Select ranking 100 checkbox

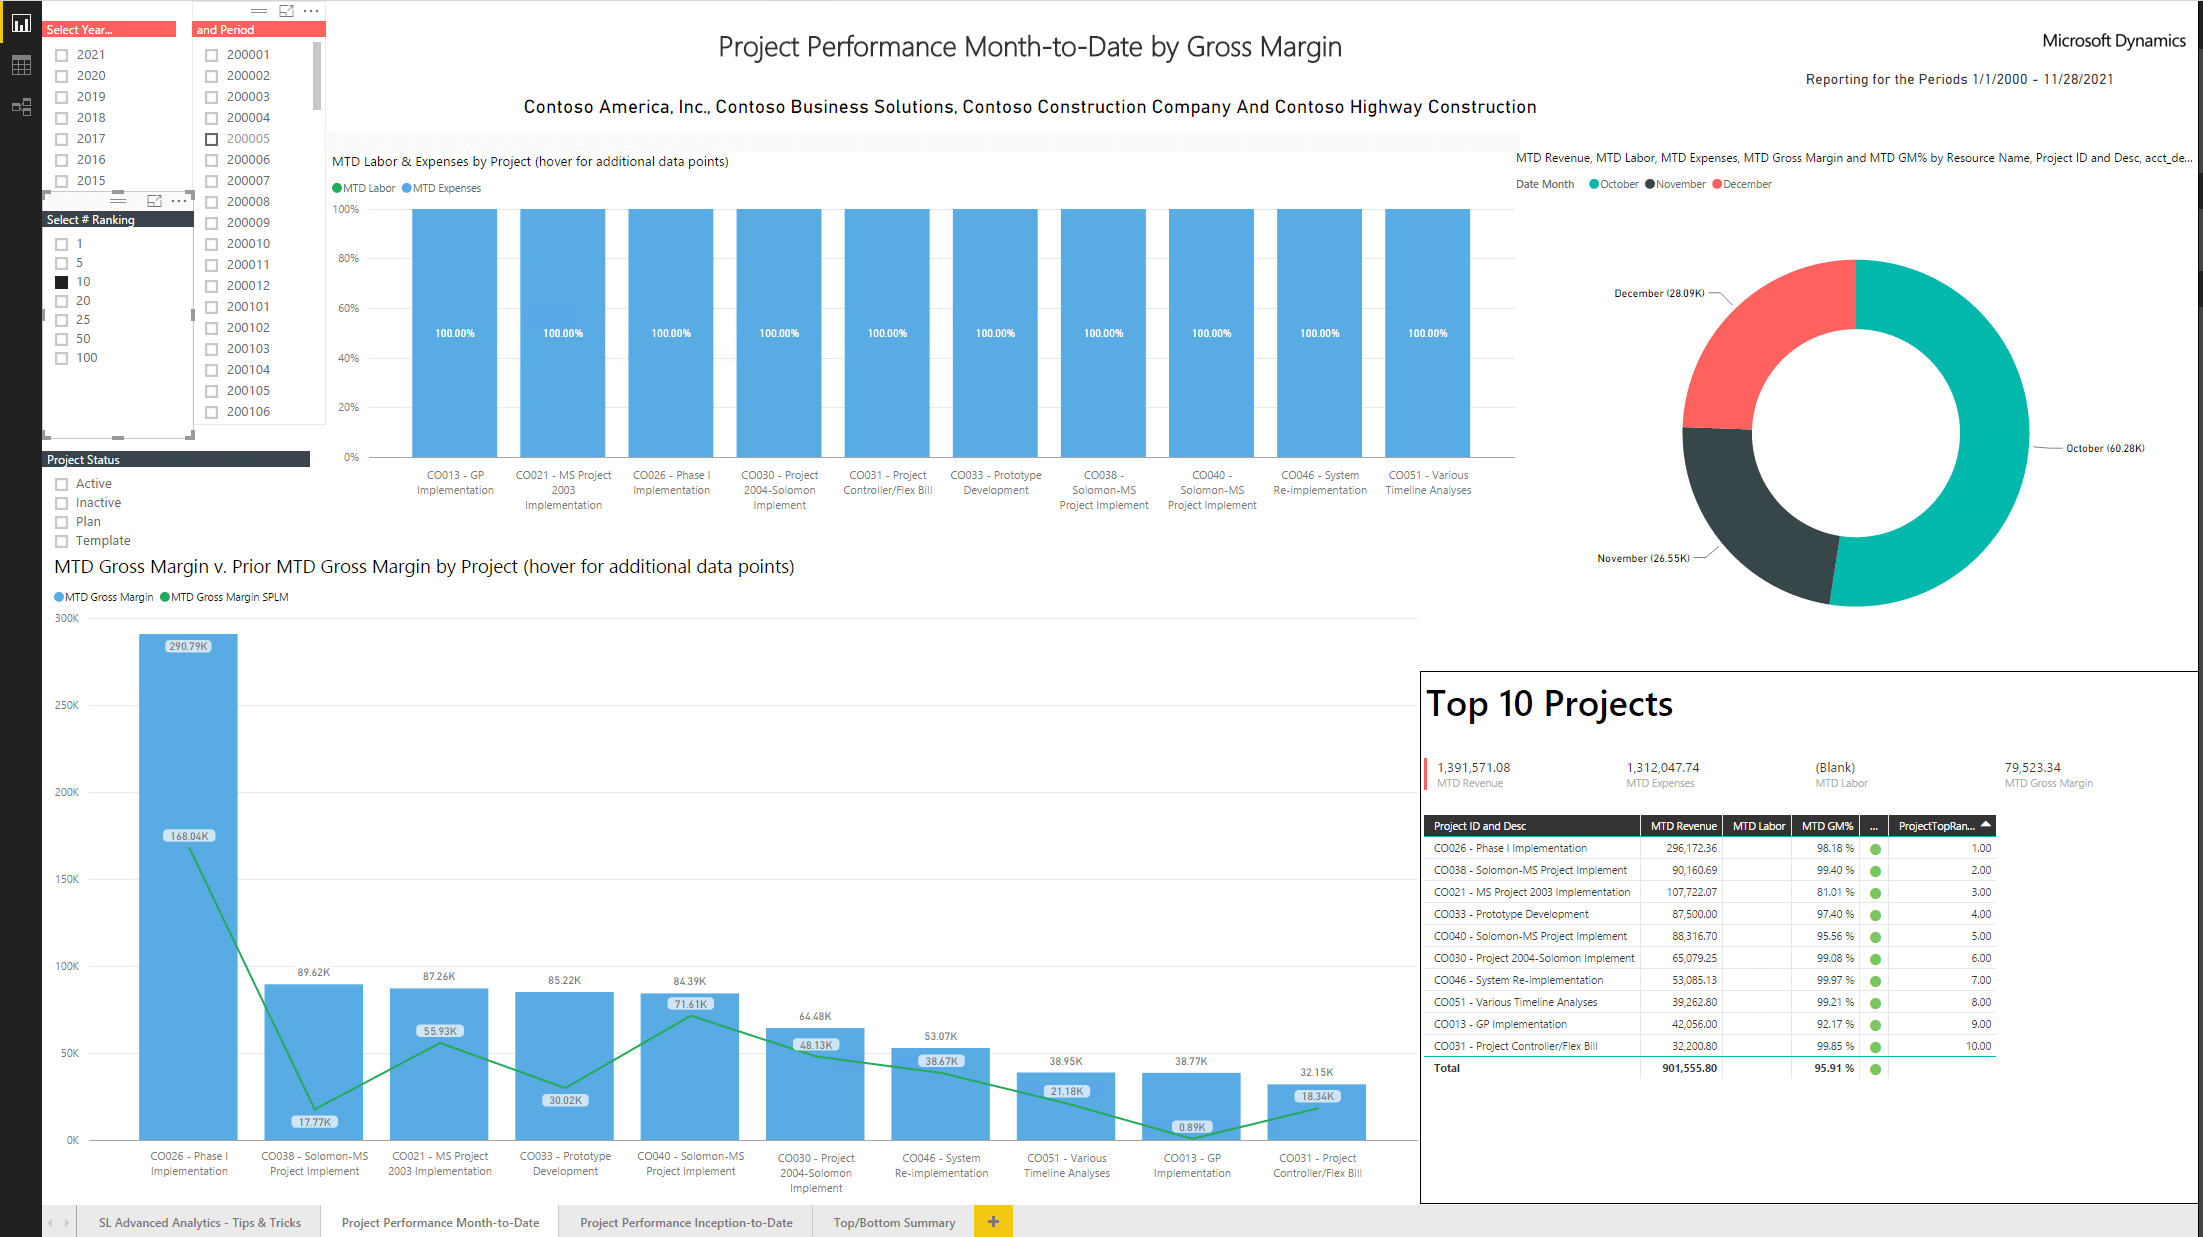tap(62, 358)
